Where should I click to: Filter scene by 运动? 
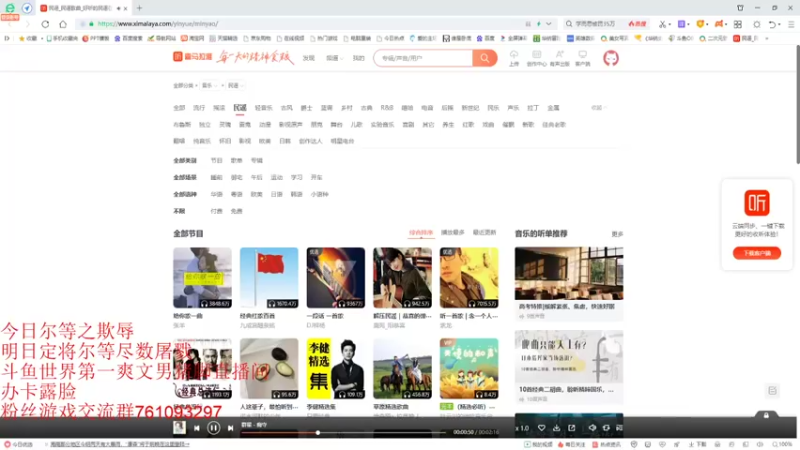pyautogui.click(x=277, y=177)
